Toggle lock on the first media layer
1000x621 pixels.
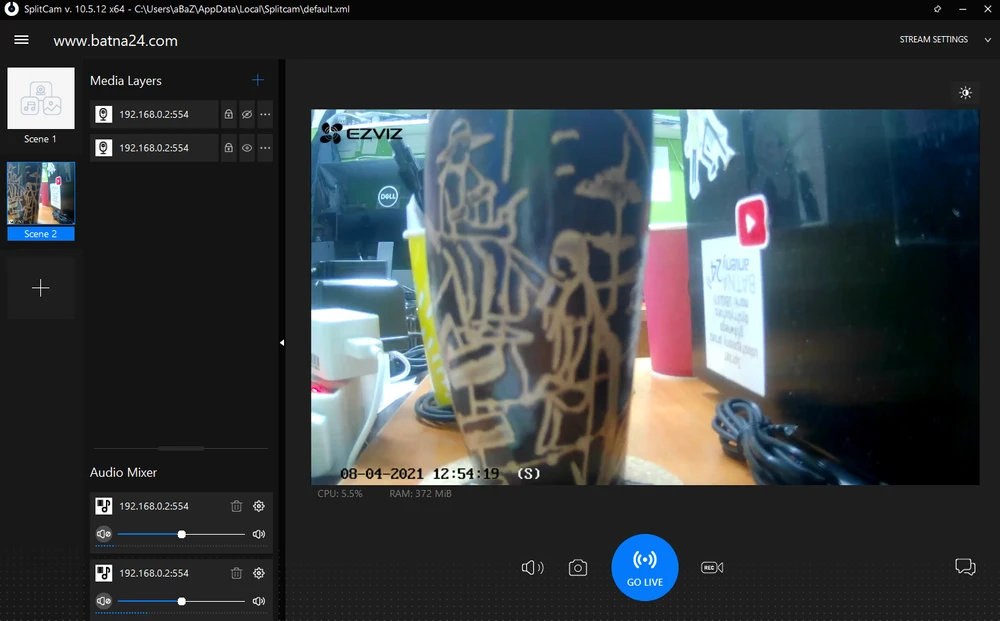[228, 114]
